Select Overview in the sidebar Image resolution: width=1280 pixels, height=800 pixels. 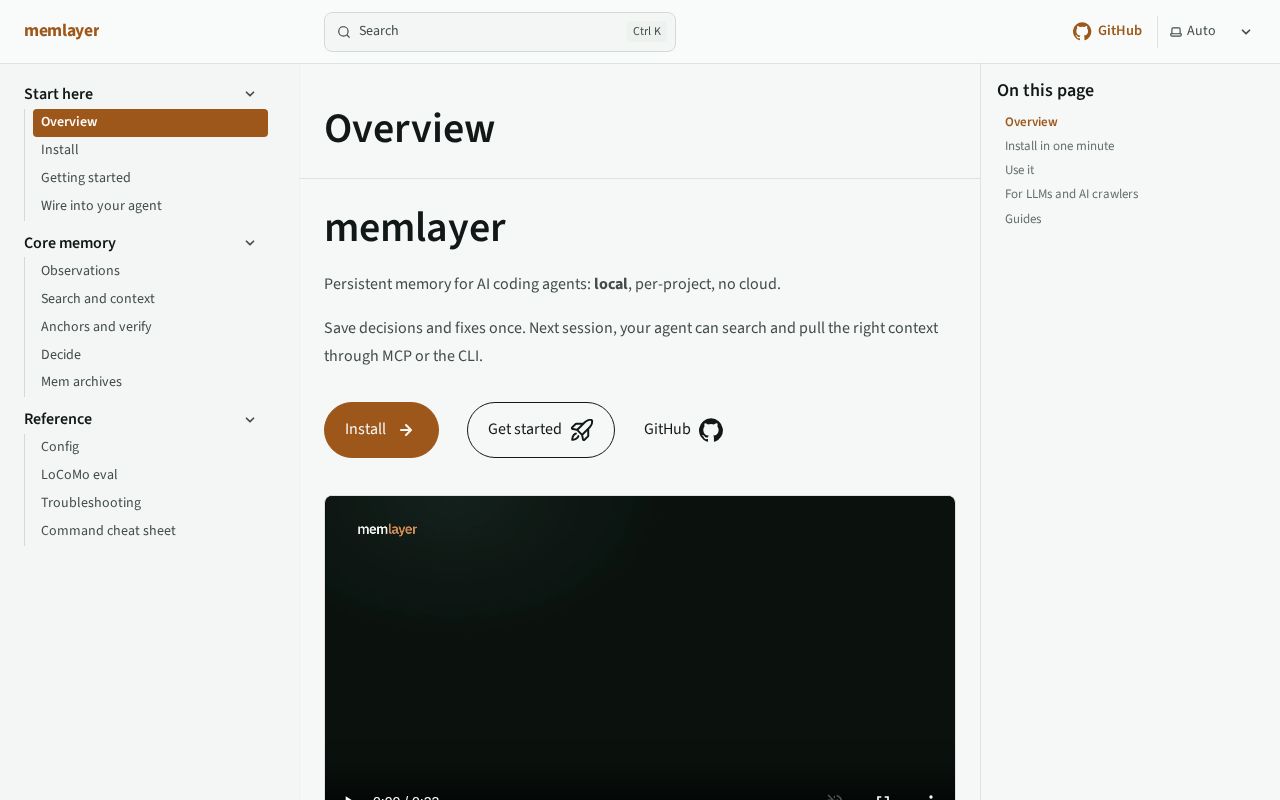point(150,122)
